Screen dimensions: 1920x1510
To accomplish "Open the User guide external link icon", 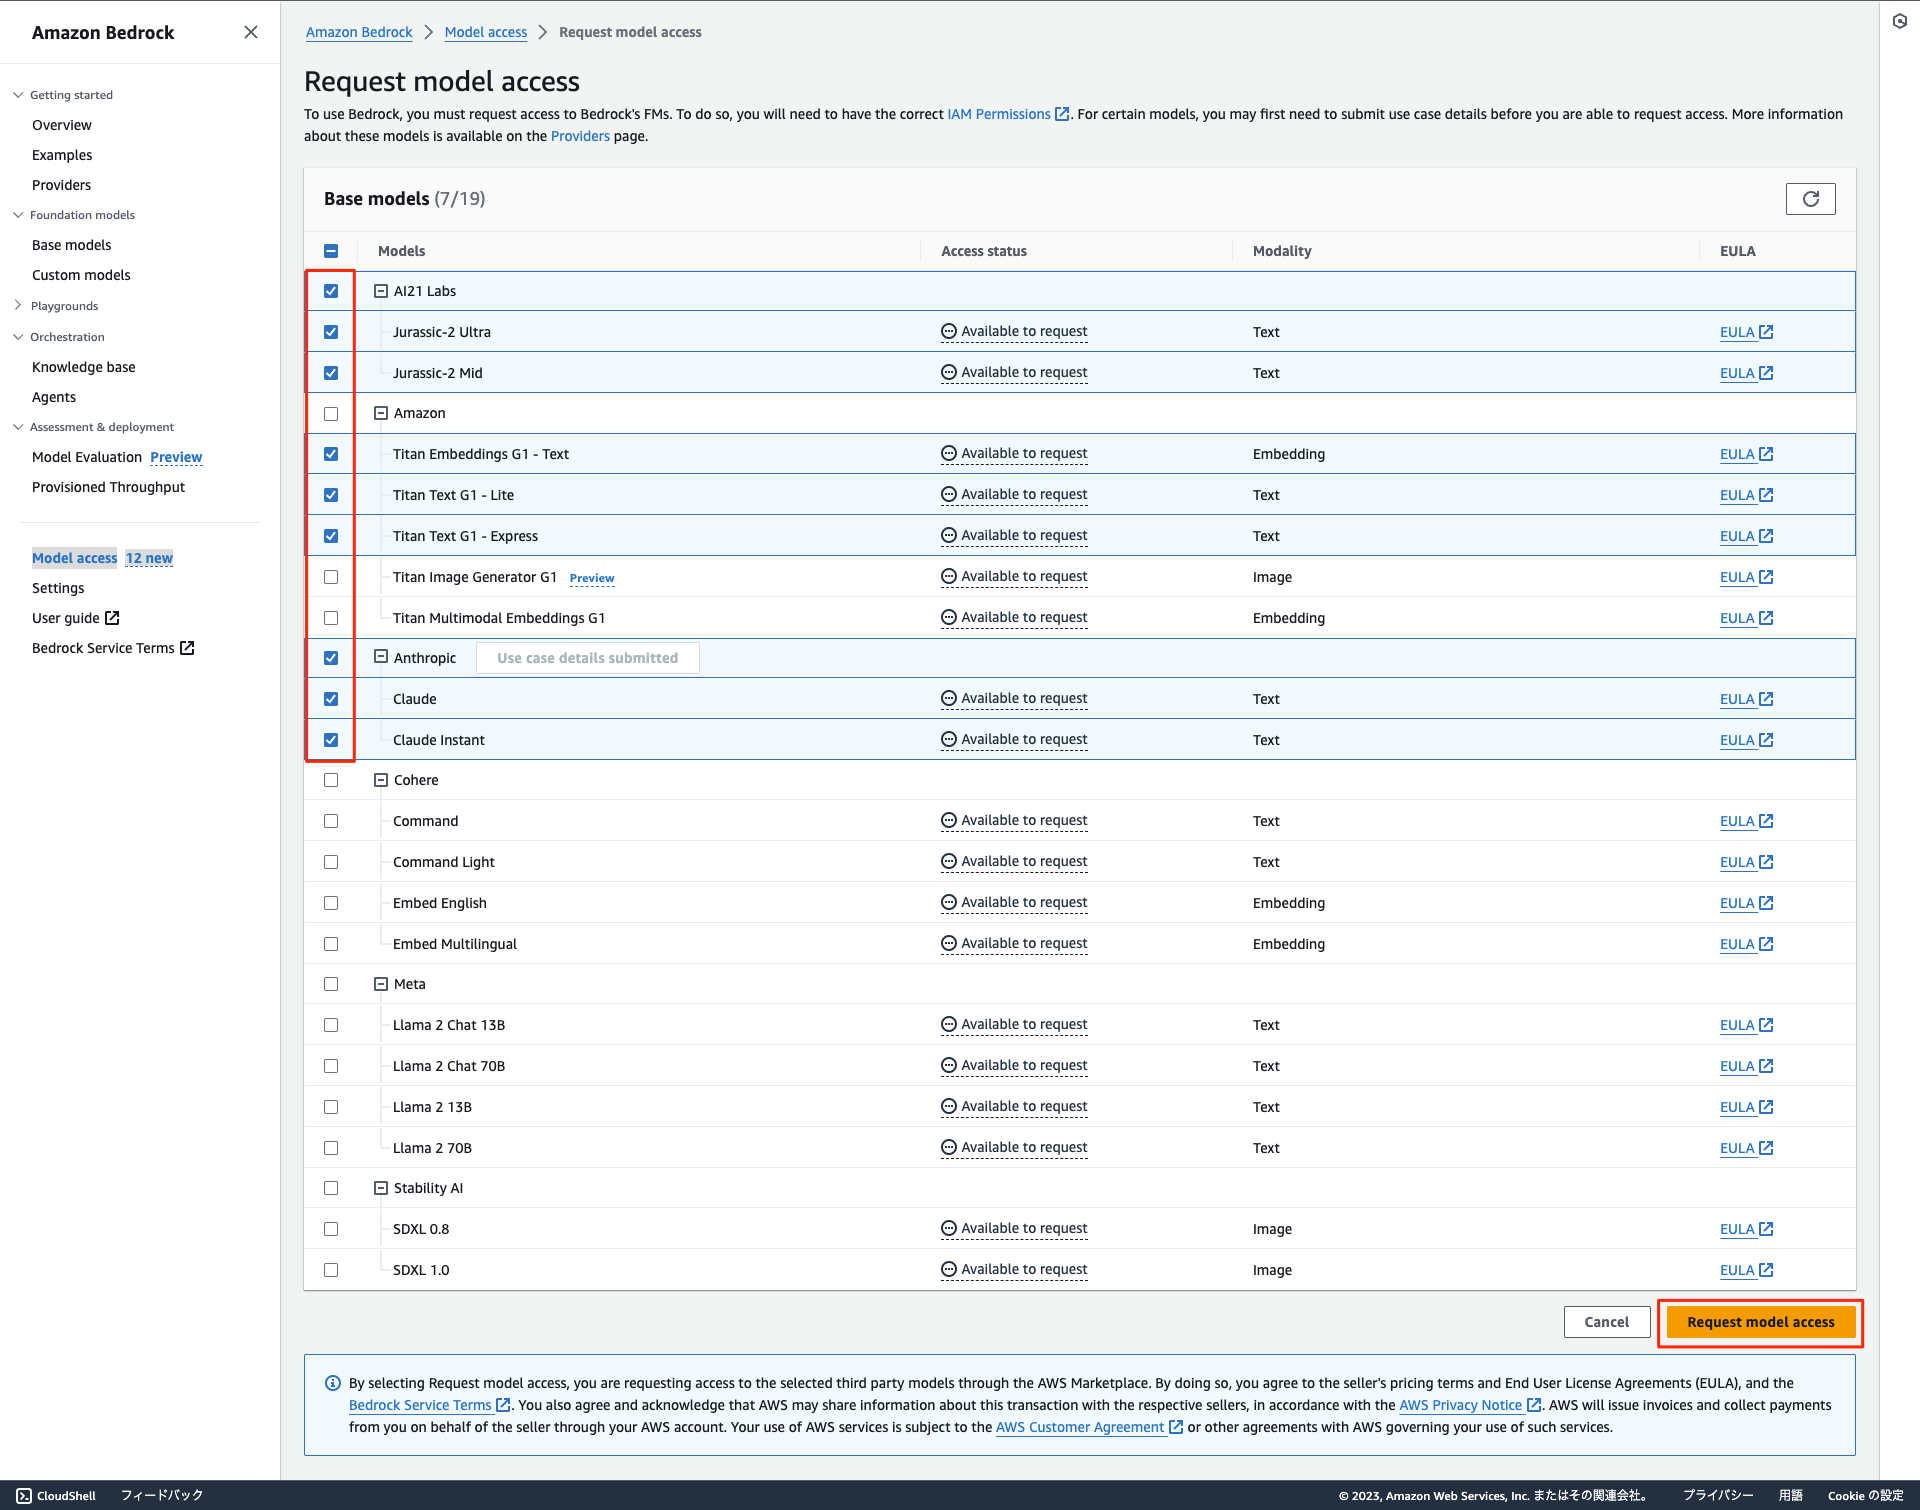I will [112, 618].
